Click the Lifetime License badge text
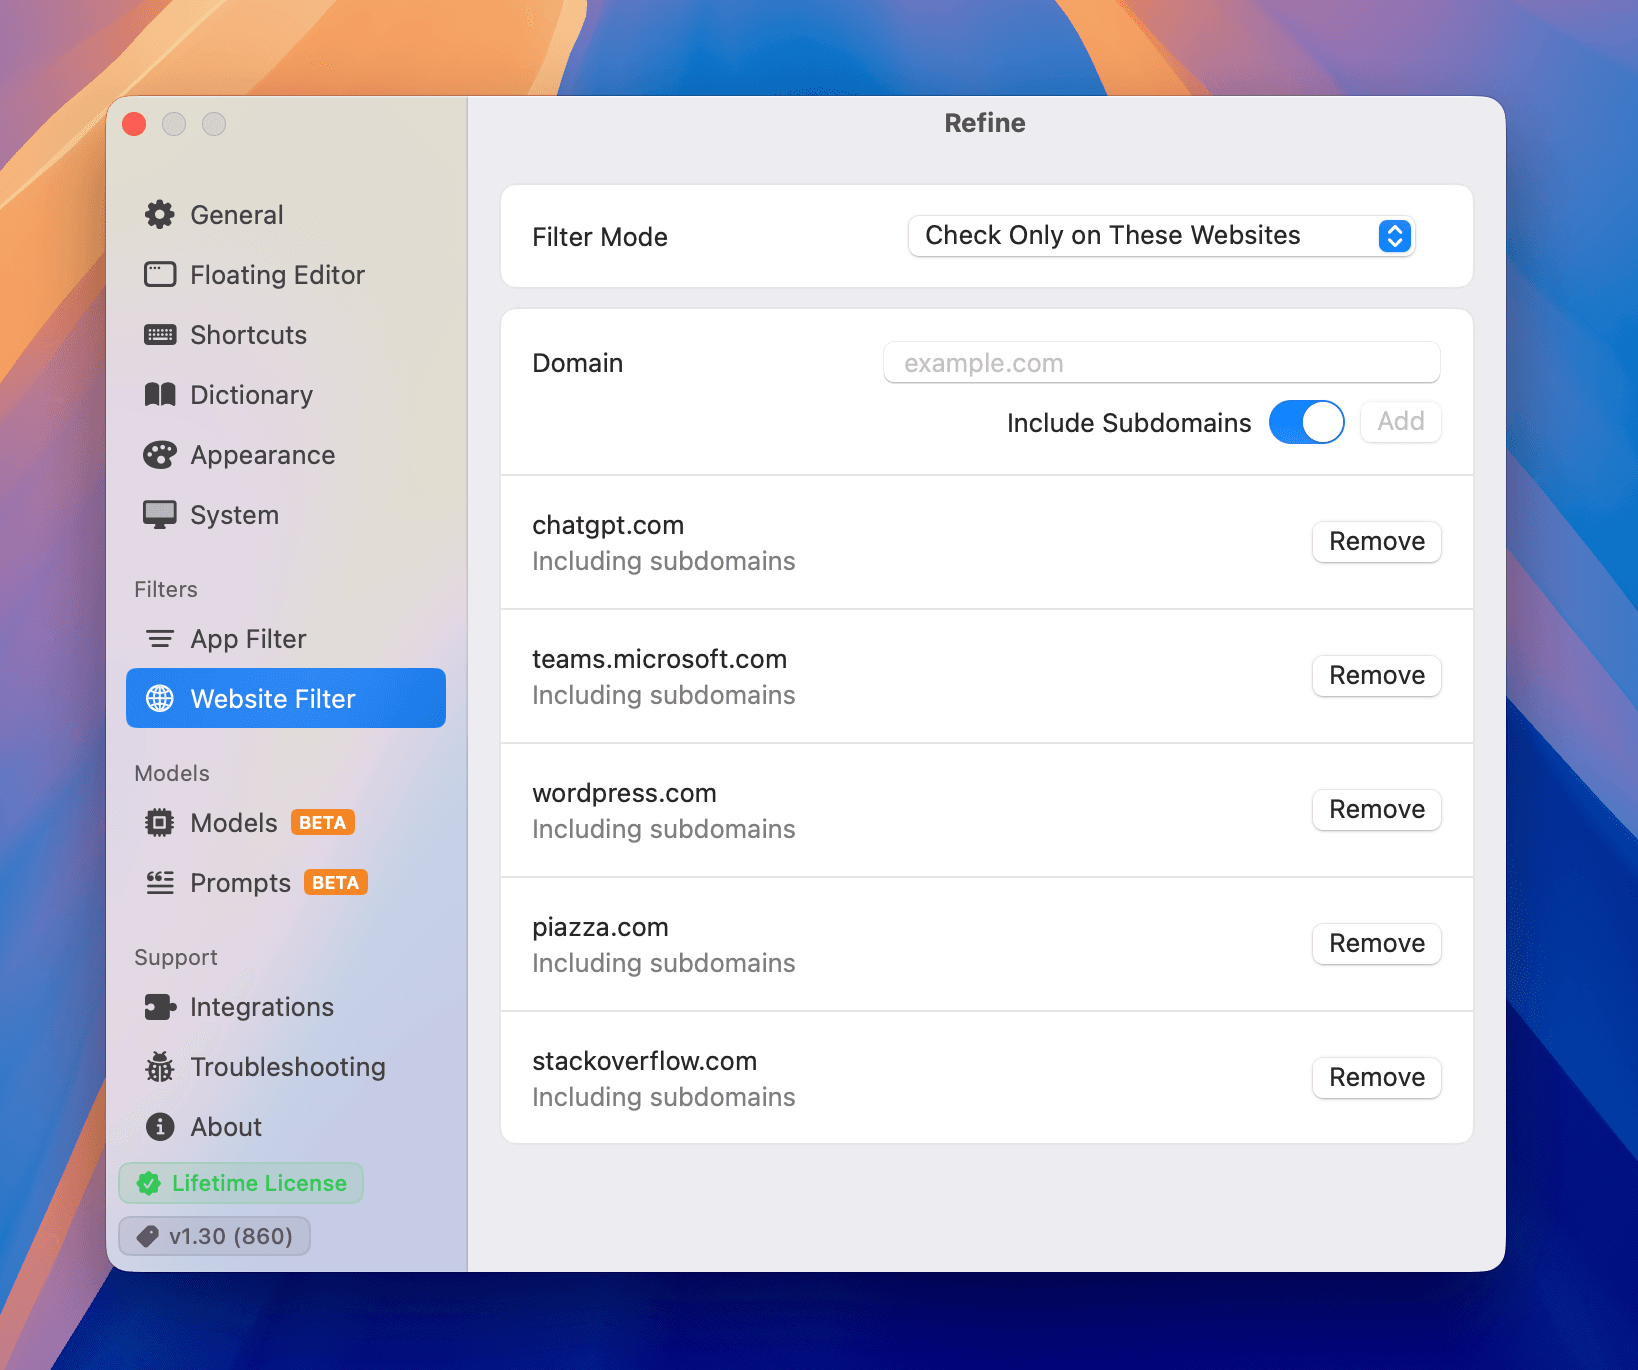 [259, 1183]
